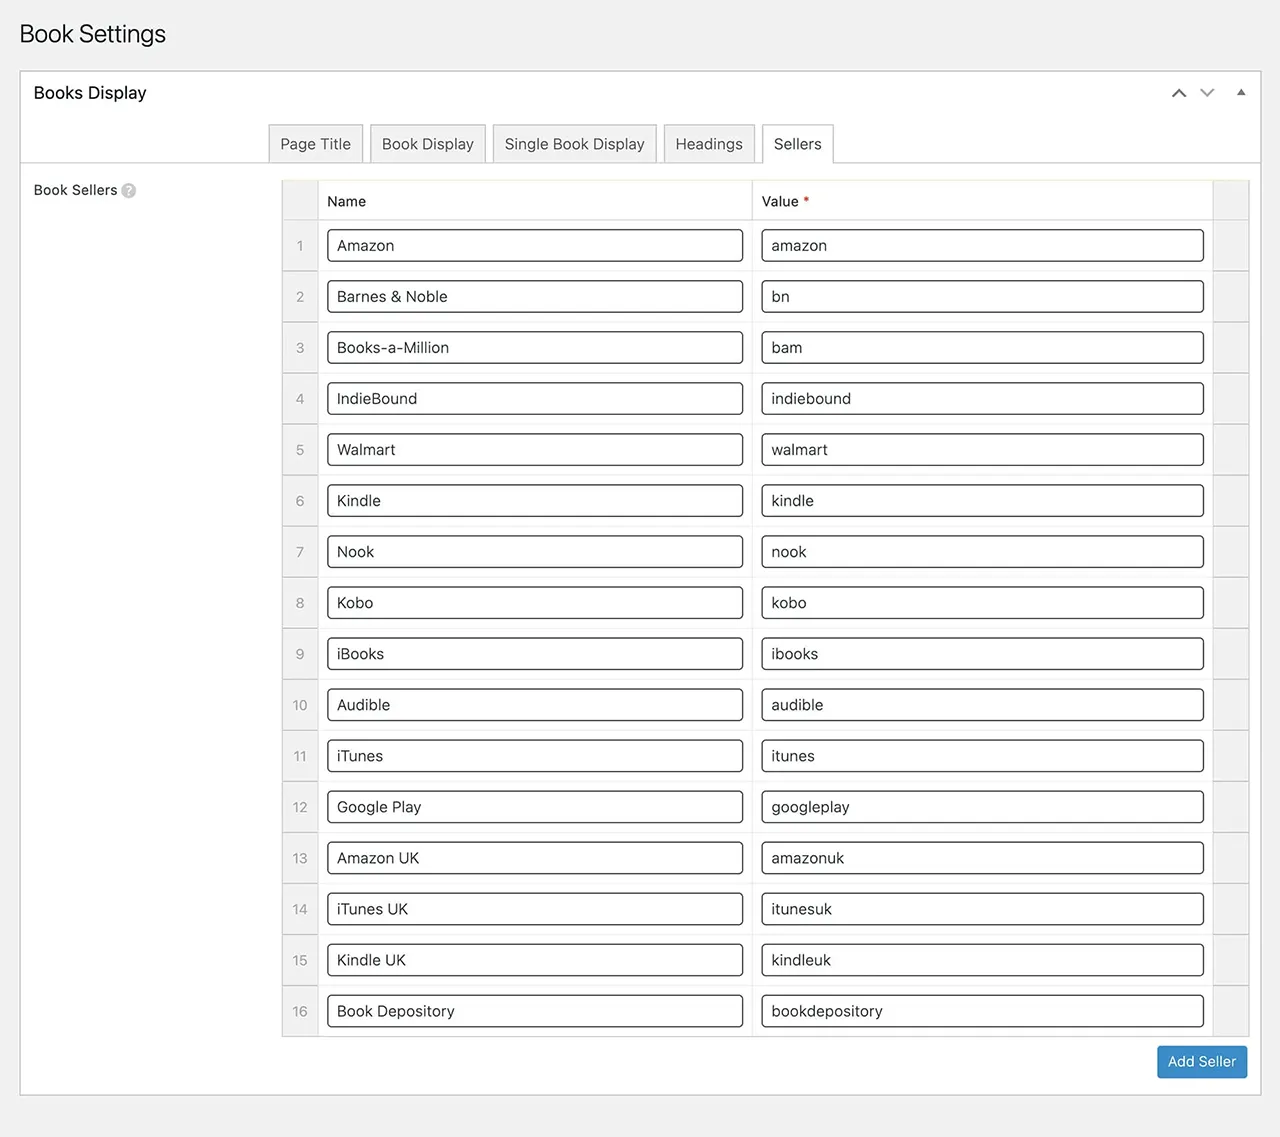Click the name field for Google Play
Image resolution: width=1280 pixels, height=1137 pixels.
pyautogui.click(x=534, y=807)
